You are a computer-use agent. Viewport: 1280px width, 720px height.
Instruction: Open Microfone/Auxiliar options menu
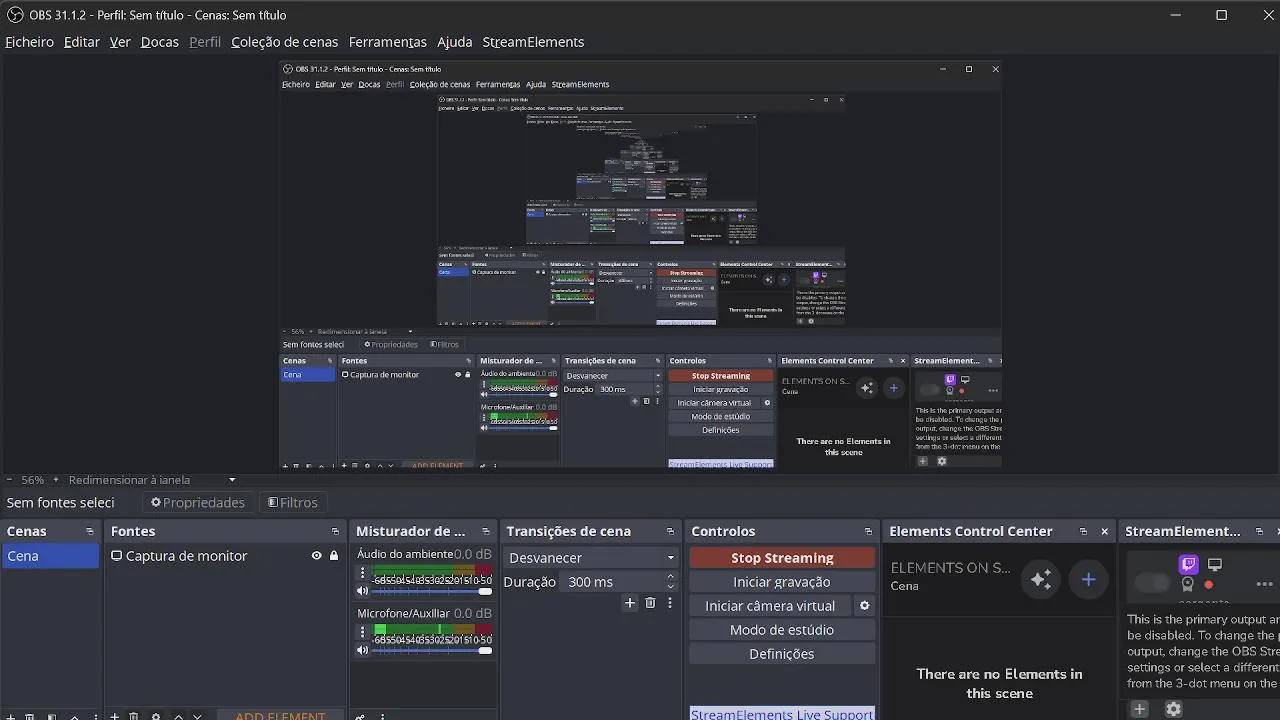pyautogui.click(x=363, y=632)
